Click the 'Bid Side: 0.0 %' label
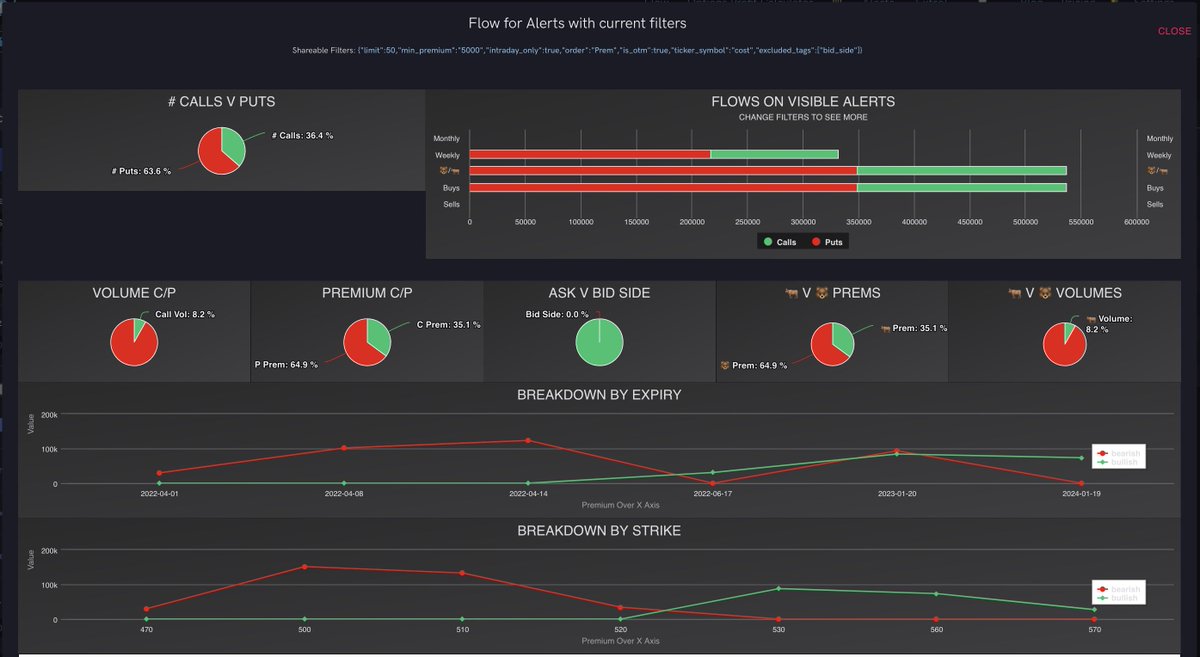The width and height of the screenshot is (1200, 657). click(x=557, y=314)
